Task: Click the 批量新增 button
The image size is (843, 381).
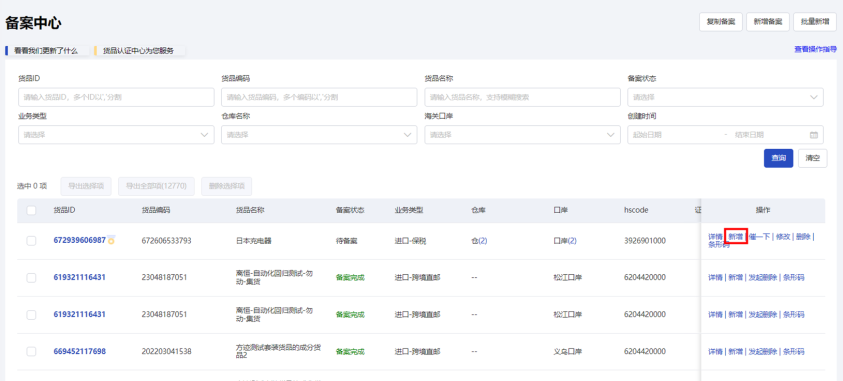Action: point(815,22)
